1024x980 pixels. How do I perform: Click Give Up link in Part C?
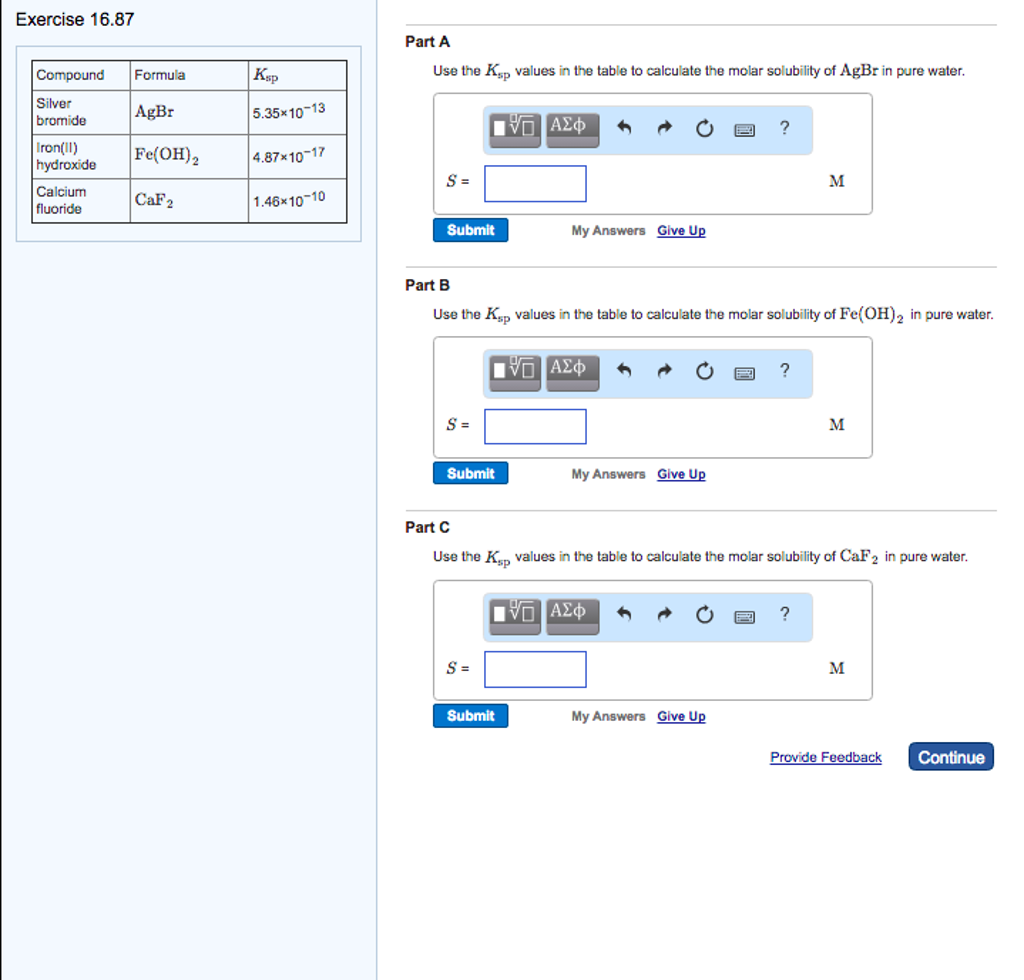(681, 716)
